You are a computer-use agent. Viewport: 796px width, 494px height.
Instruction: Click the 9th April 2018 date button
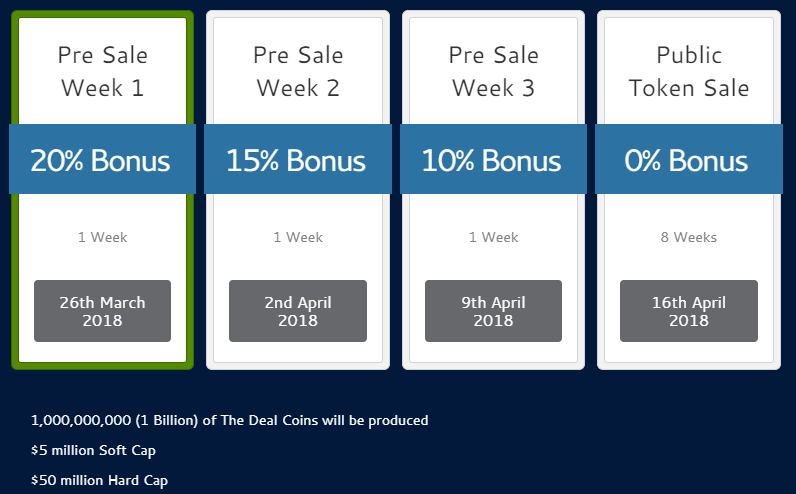493,311
